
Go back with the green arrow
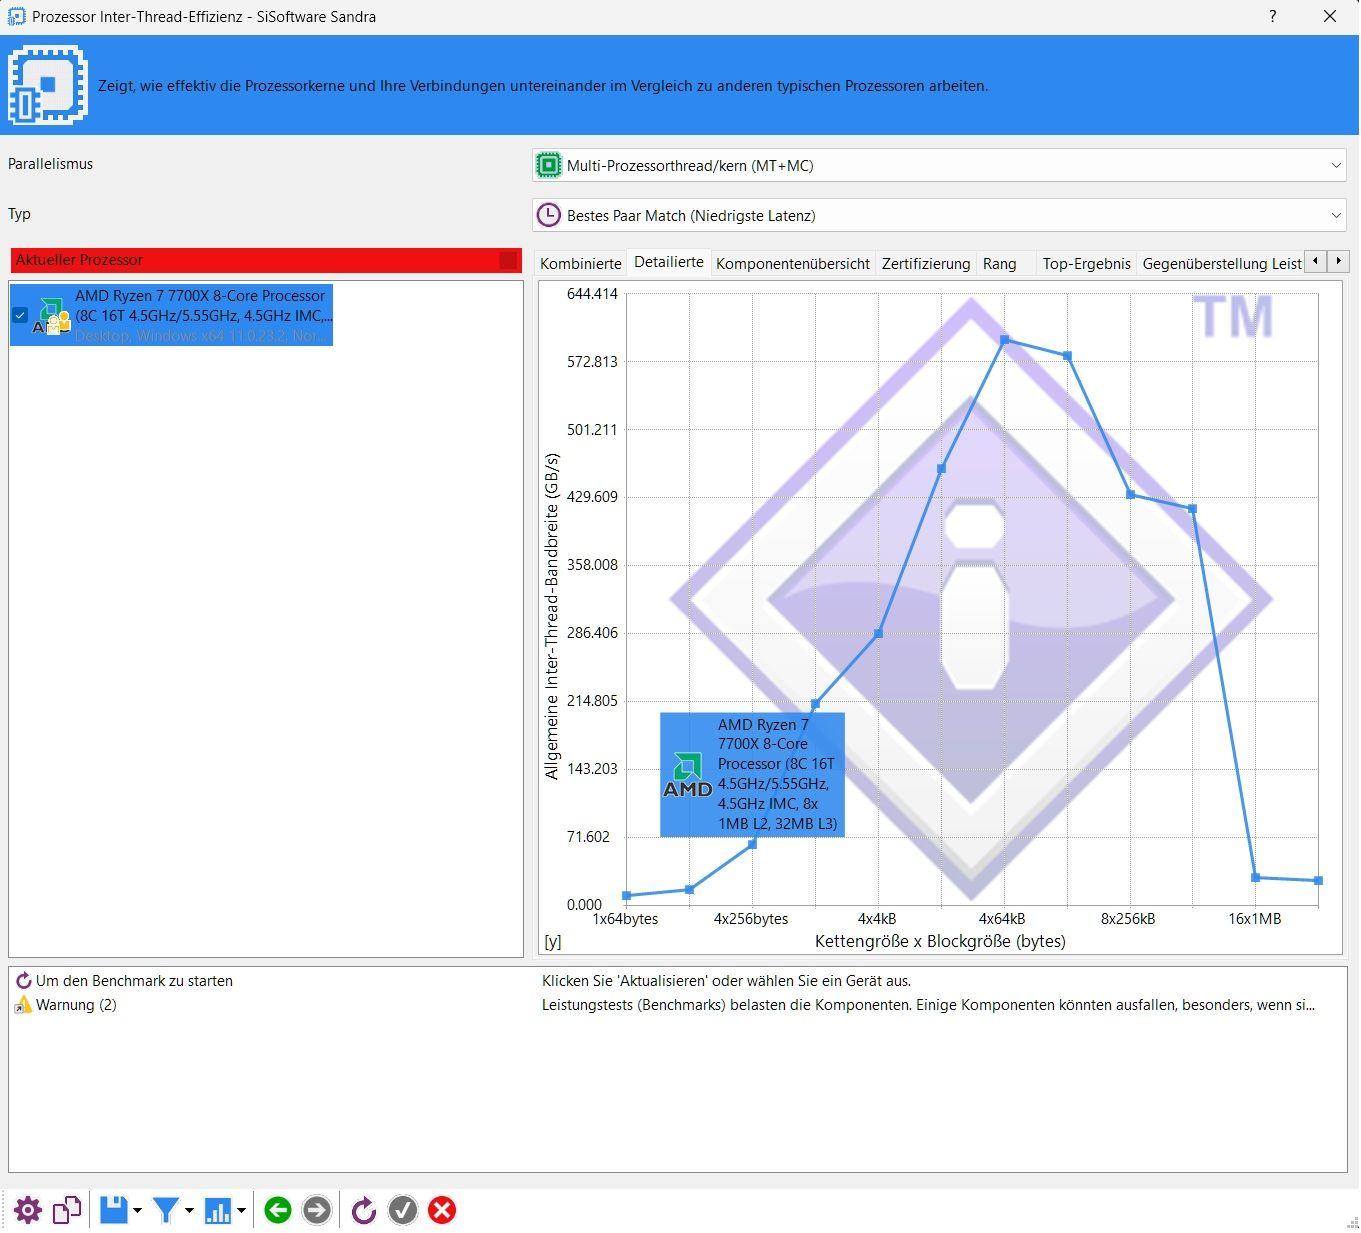tap(278, 1211)
